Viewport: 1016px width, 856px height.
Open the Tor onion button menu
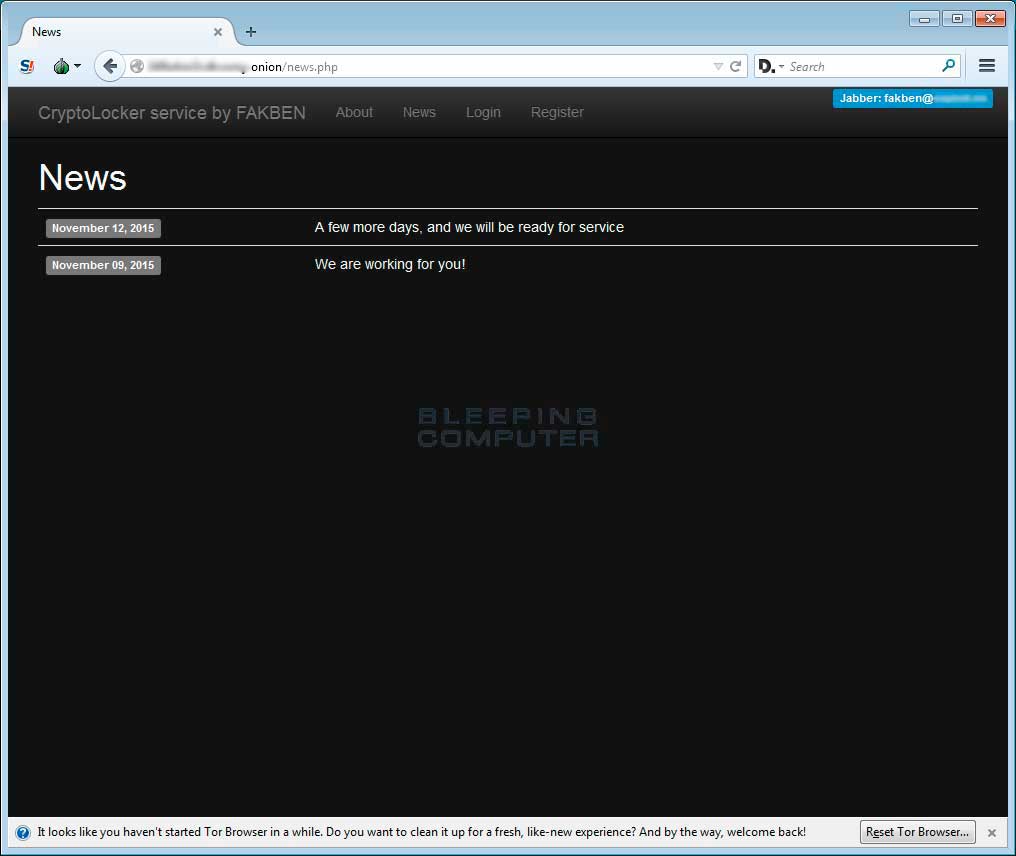coord(67,66)
